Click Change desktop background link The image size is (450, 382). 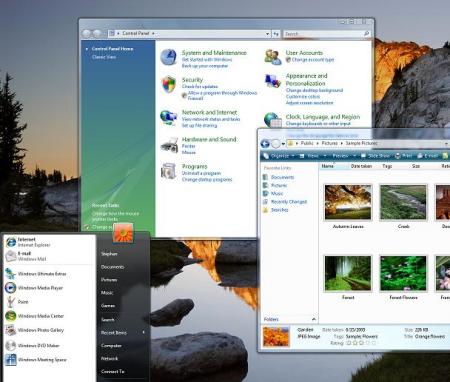(x=314, y=90)
